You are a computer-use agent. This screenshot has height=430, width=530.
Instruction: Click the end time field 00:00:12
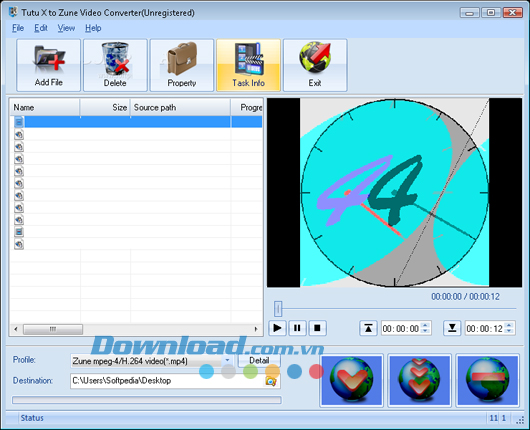pos(484,328)
